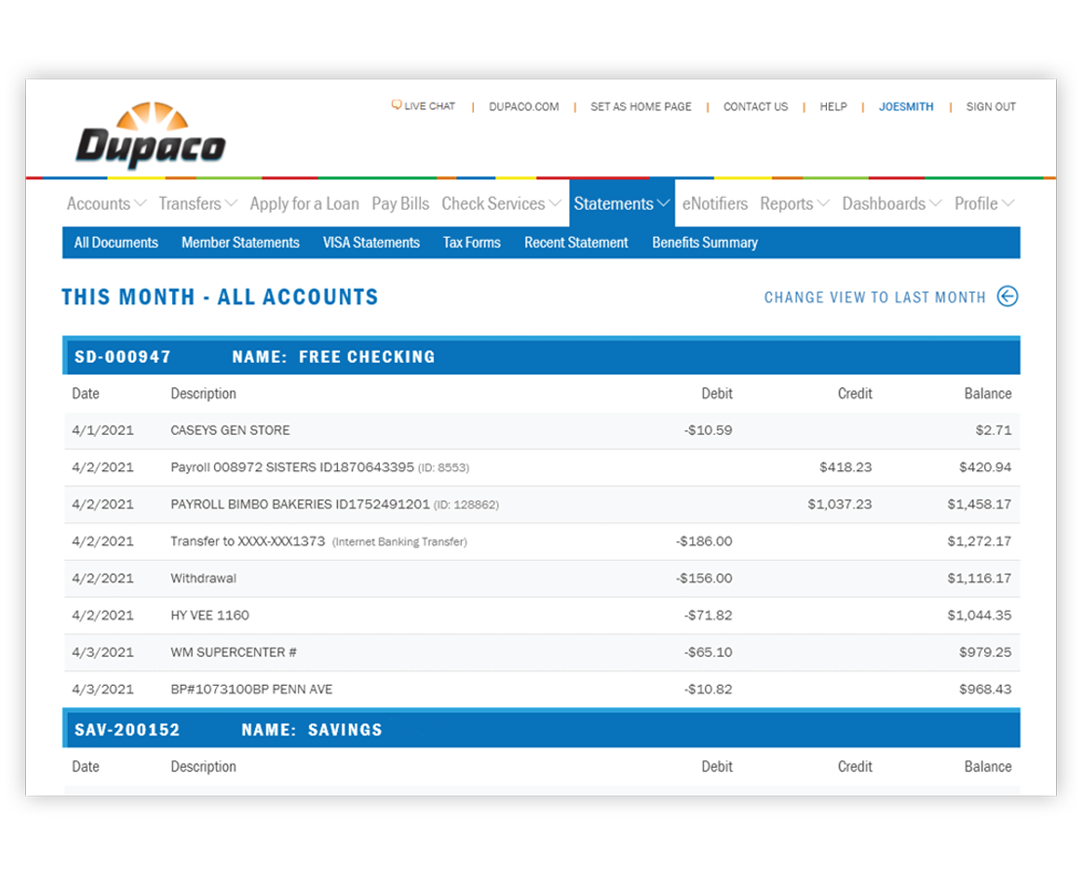The height and width of the screenshot is (875, 1083).
Task: Expand the Profile menu
Action: tap(984, 204)
